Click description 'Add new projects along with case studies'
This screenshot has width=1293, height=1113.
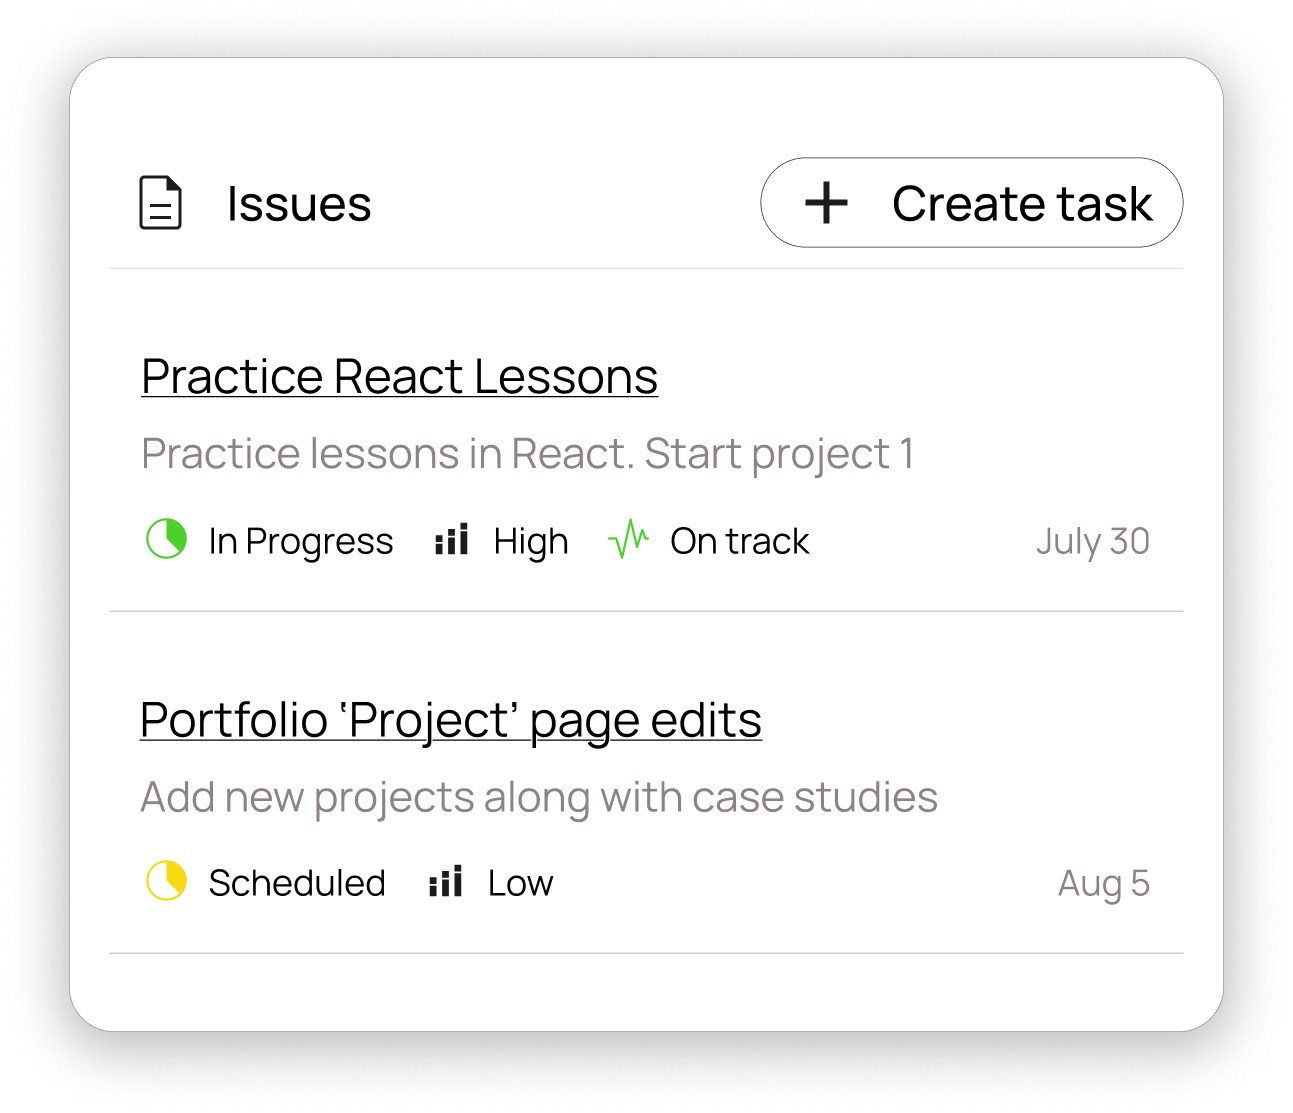click(x=539, y=797)
